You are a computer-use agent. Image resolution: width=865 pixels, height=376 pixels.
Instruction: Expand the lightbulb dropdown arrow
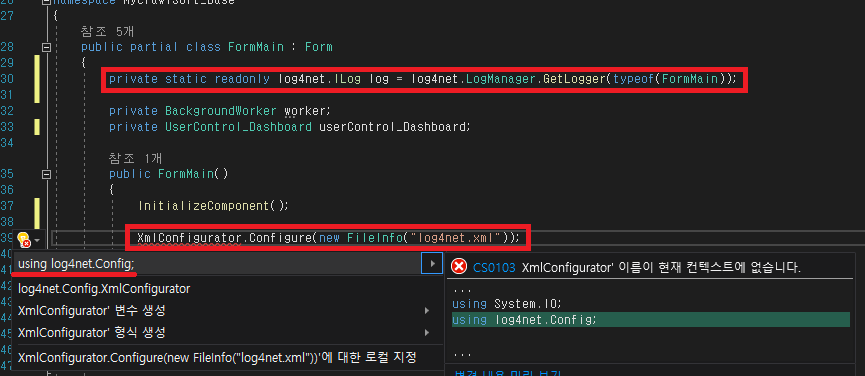(x=37, y=240)
